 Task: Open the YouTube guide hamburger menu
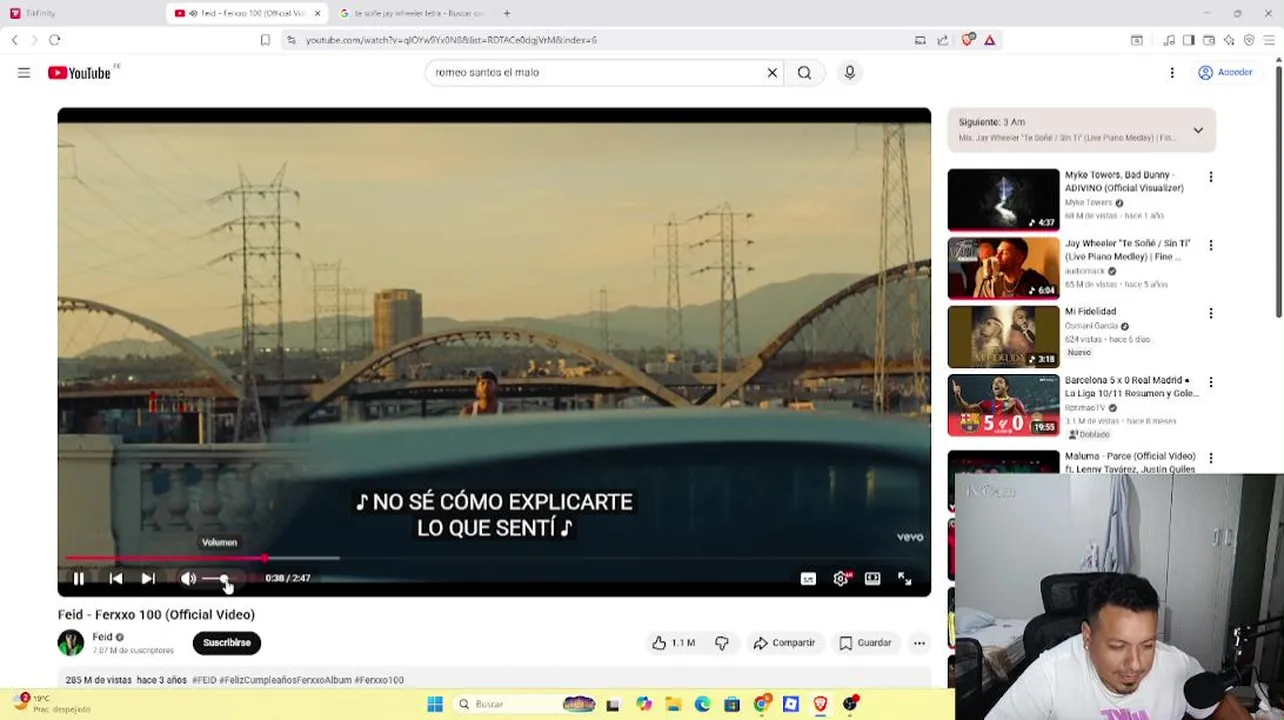[24, 72]
